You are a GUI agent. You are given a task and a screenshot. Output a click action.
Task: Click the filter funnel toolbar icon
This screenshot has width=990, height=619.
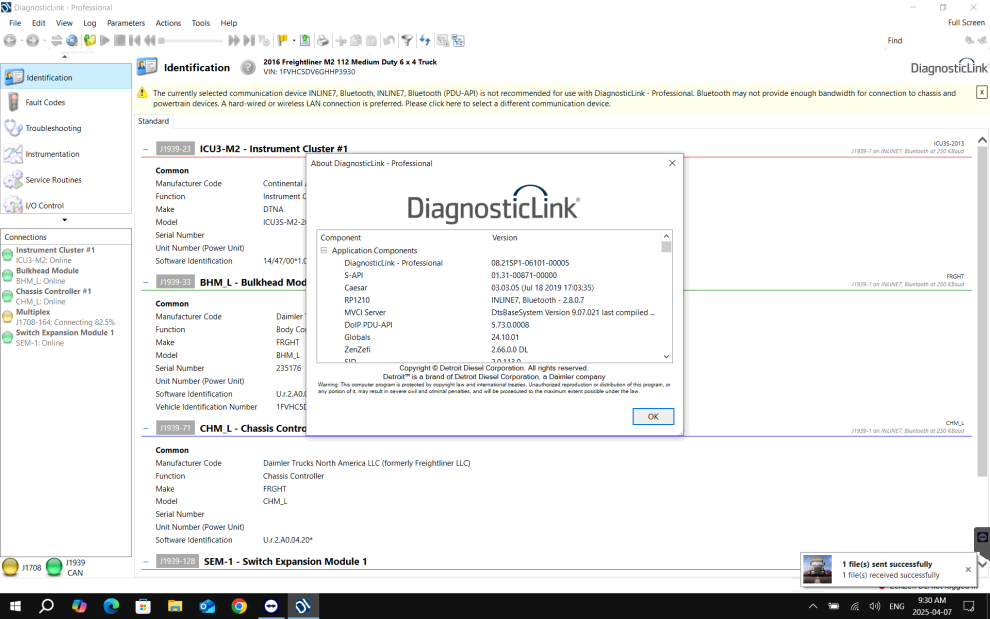(x=407, y=41)
